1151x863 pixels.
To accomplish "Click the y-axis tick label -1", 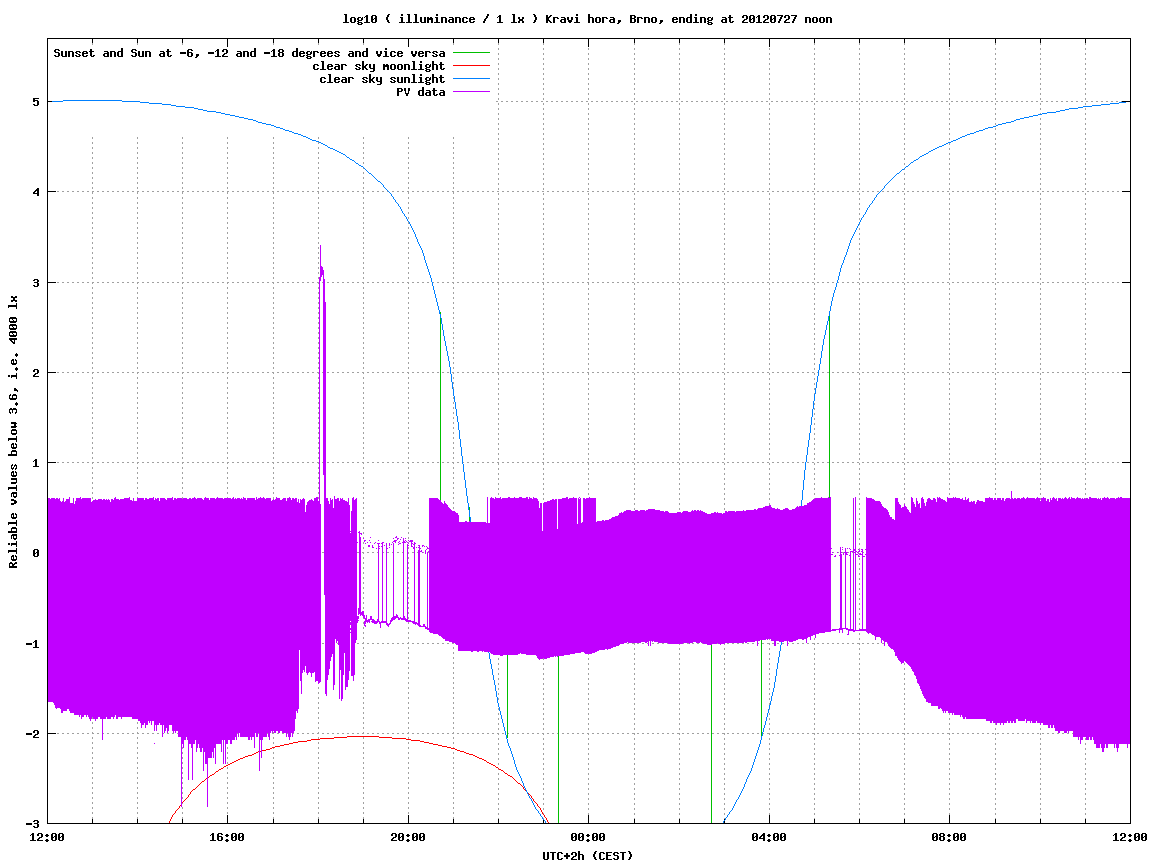I will tap(32, 644).
